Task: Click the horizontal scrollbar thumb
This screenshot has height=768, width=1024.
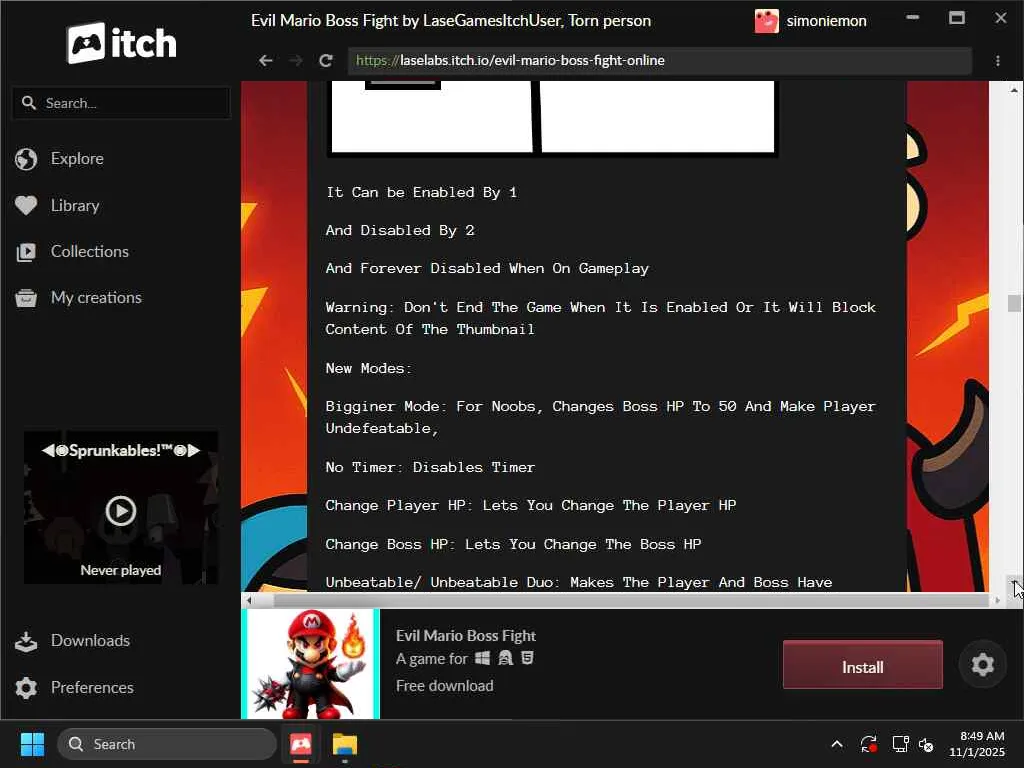Action: pos(631,600)
